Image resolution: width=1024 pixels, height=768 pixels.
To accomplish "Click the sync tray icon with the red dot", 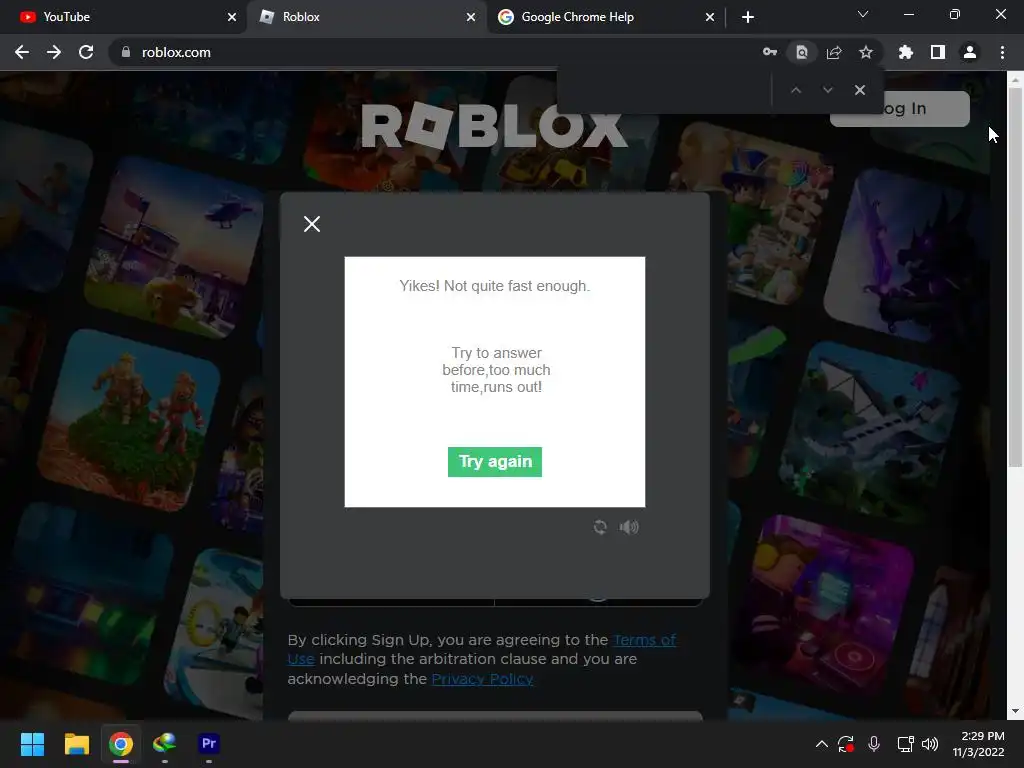I will (x=846, y=744).
